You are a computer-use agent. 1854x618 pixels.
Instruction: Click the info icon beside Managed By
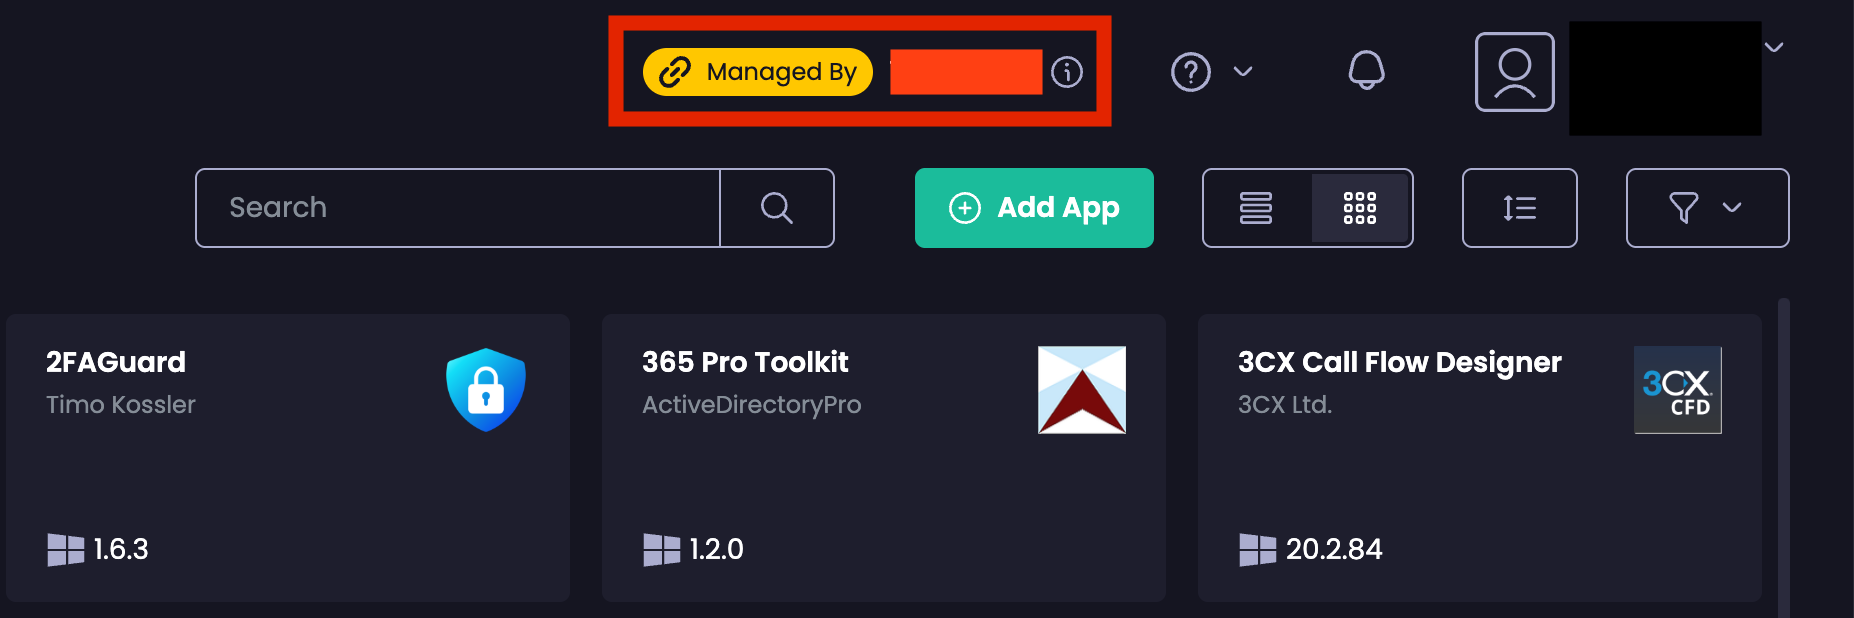[1067, 72]
